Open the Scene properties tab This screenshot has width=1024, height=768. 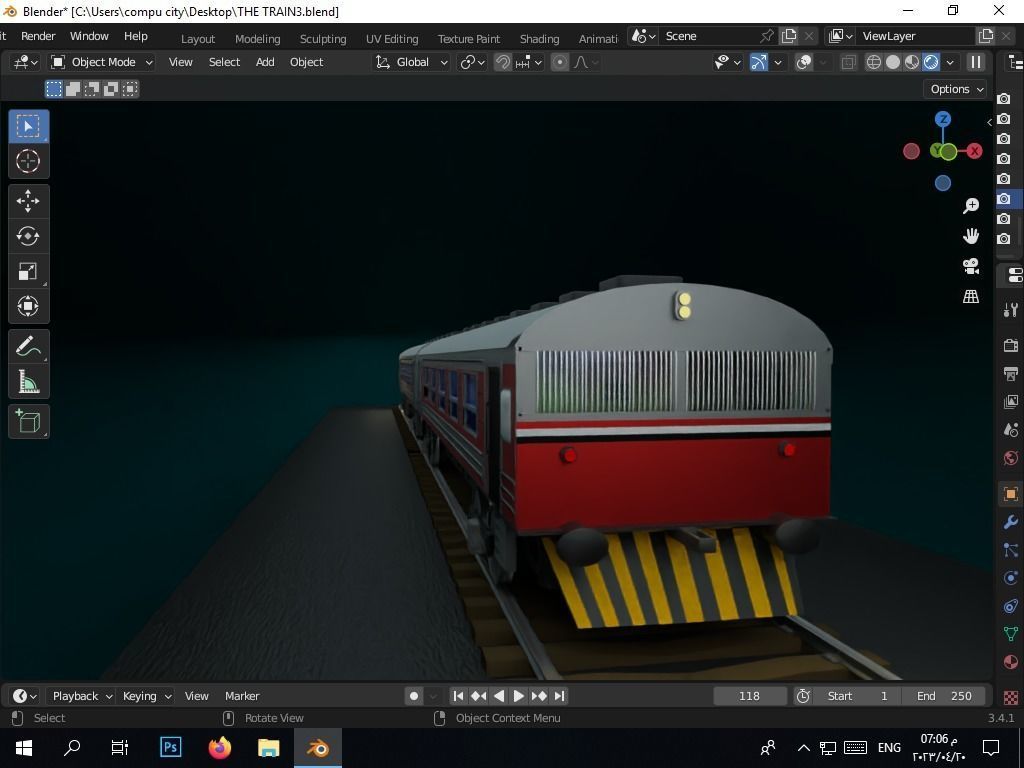pyautogui.click(x=1010, y=430)
